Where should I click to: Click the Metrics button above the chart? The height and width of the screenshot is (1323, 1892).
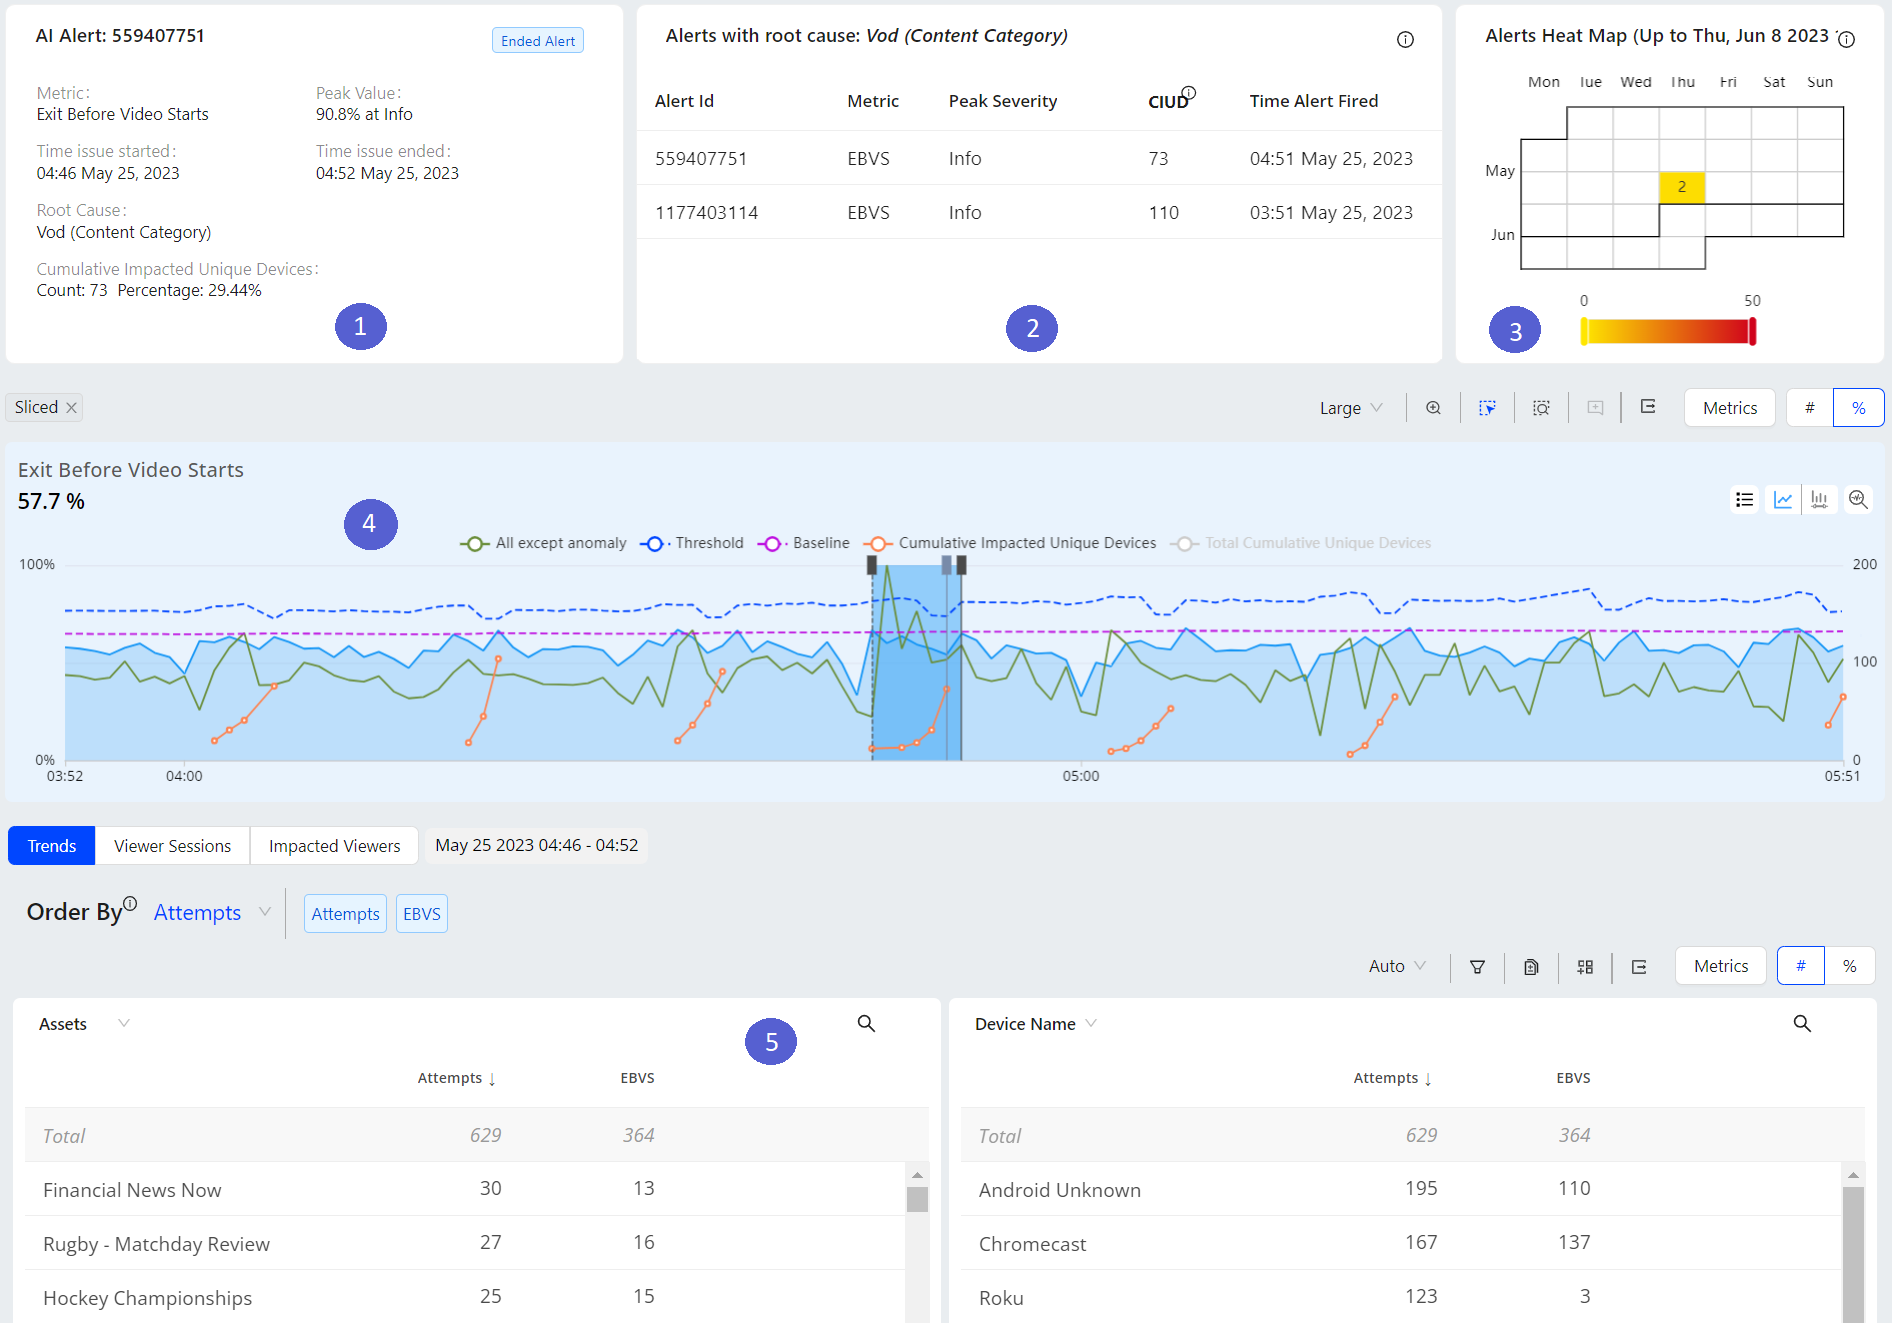pyautogui.click(x=1729, y=408)
